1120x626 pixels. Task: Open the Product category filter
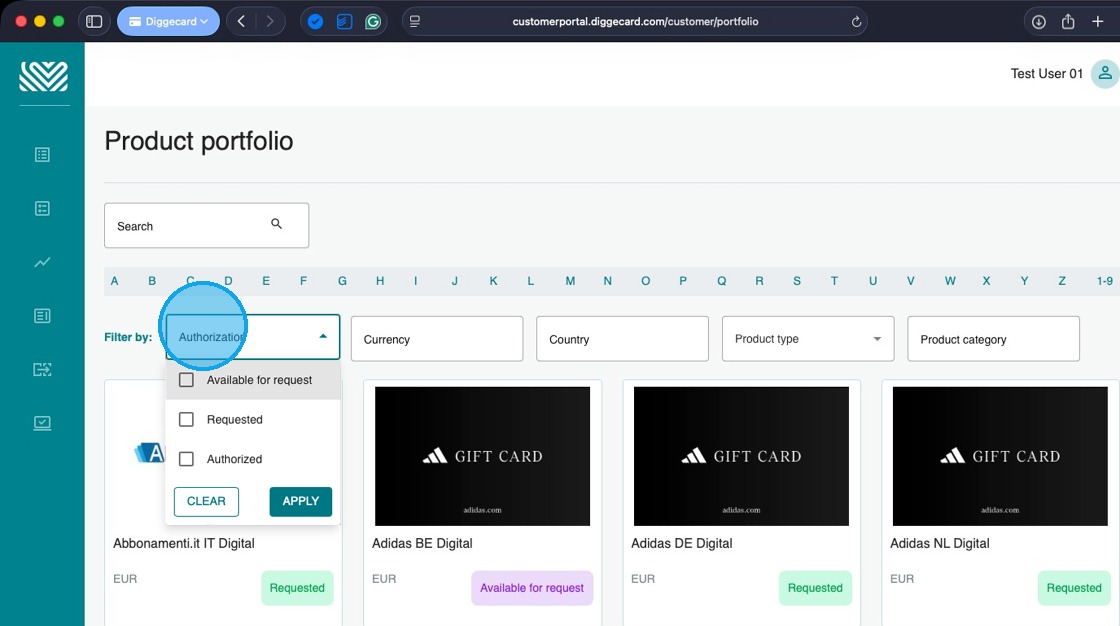pyautogui.click(x=994, y=339)
